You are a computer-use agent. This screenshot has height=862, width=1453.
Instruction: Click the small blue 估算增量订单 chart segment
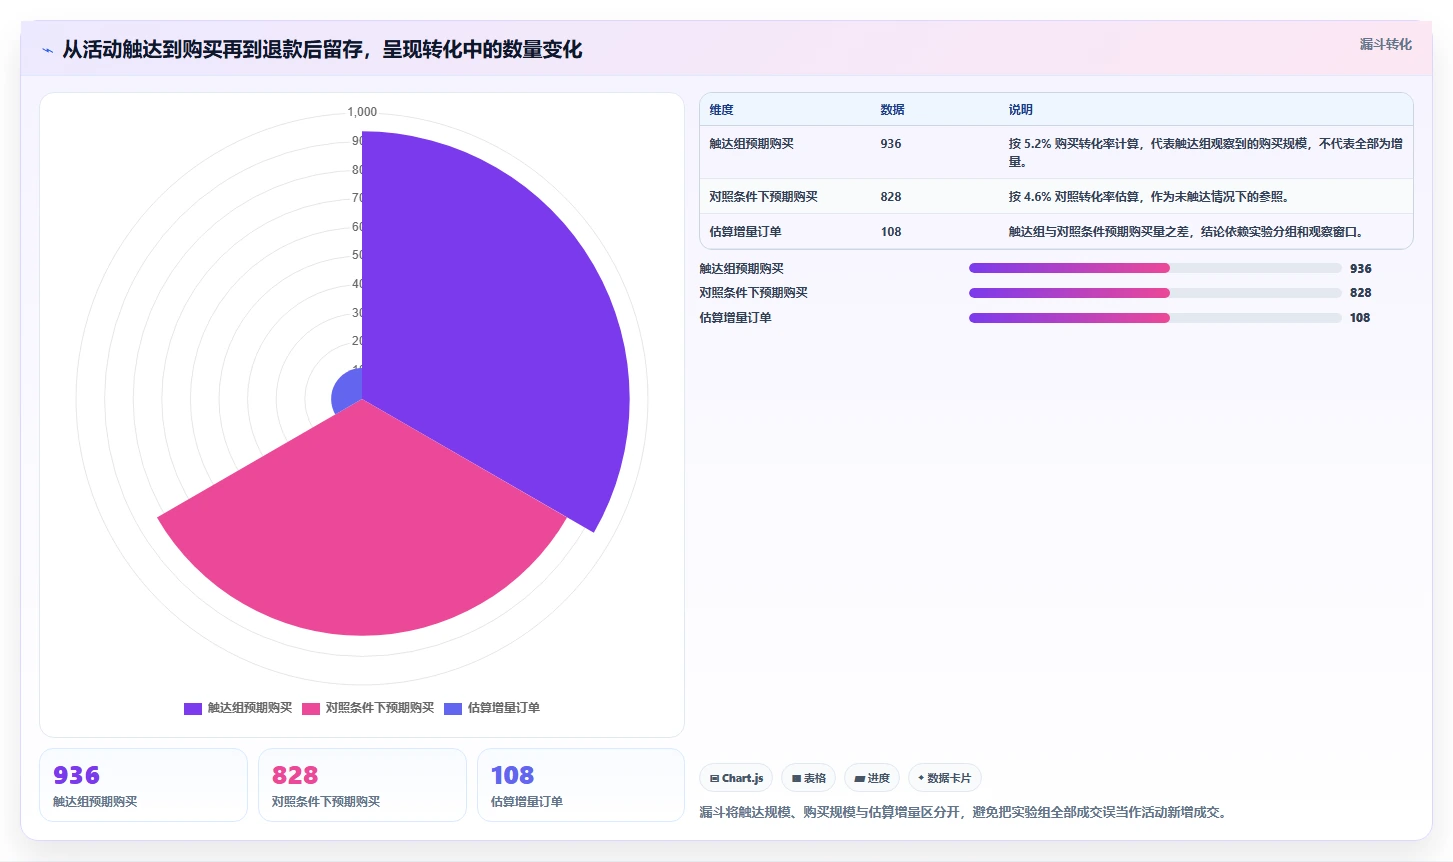point(348,391)
